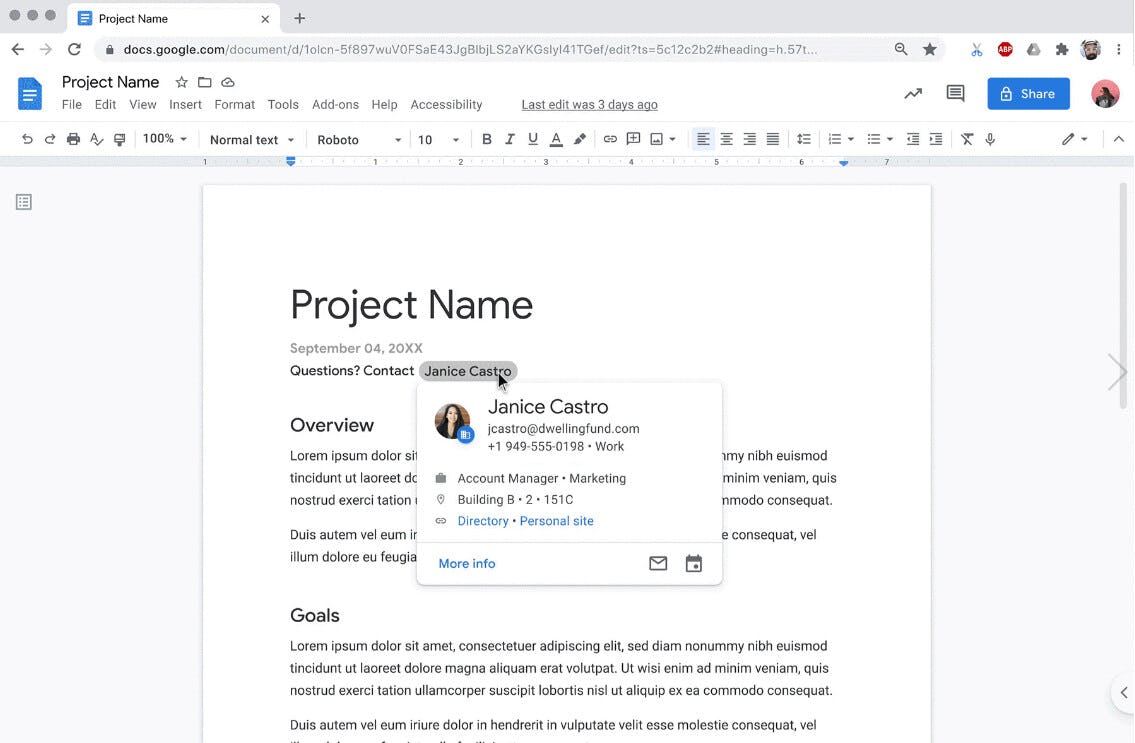Start voice typing via microphone icon
This screenshot has width=1135, height=743.
(990, 139)
